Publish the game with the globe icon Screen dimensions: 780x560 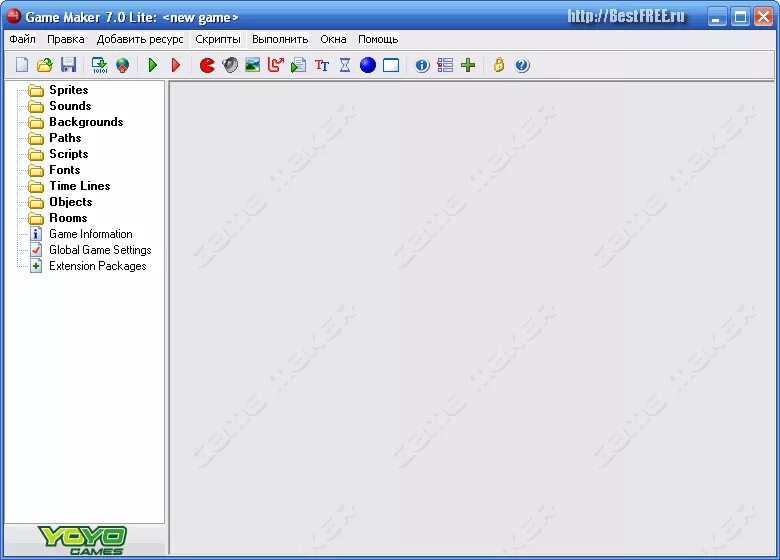coord(122,65)
